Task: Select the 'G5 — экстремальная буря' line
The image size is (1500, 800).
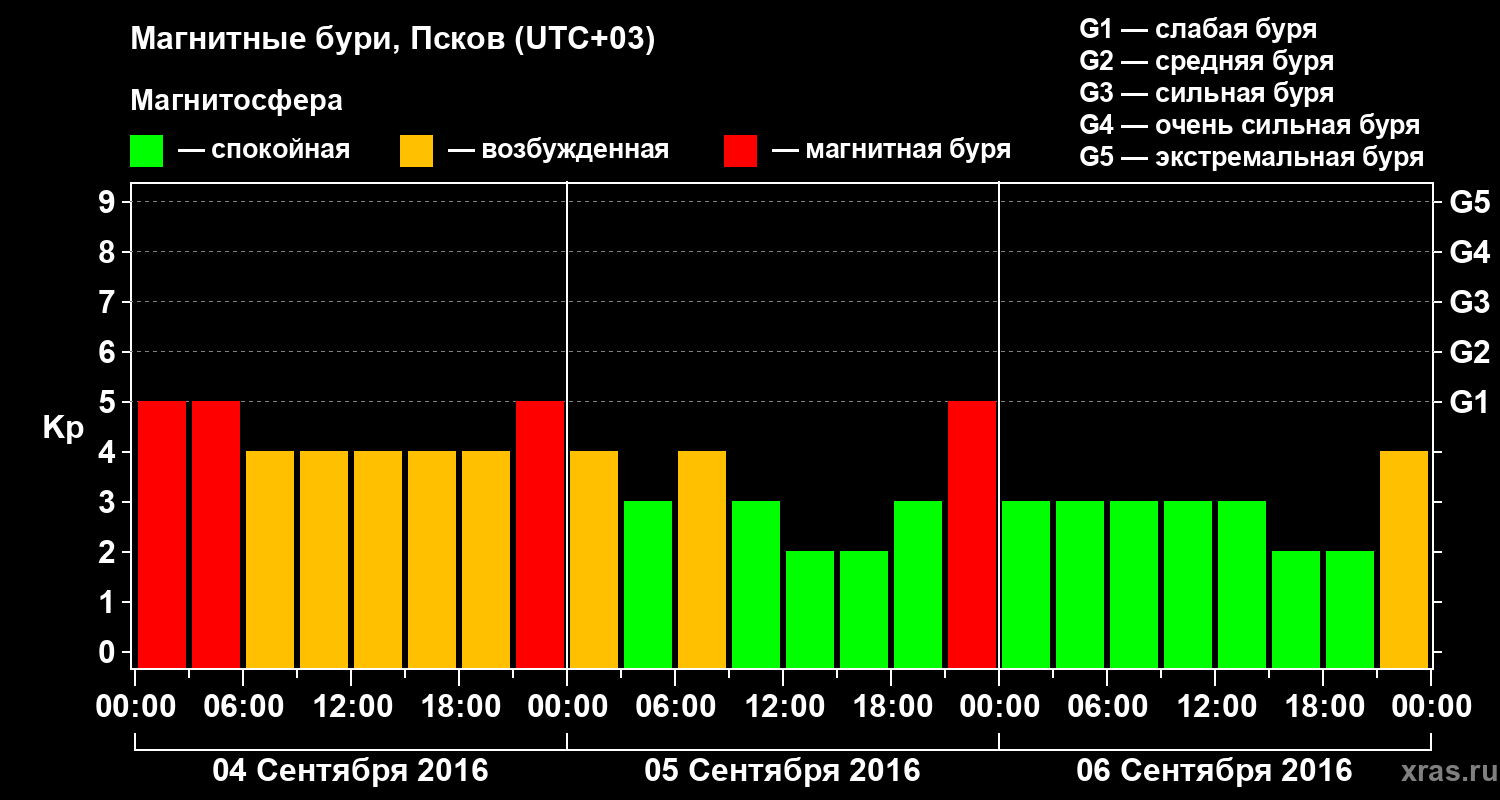Action: [1252, 157]
